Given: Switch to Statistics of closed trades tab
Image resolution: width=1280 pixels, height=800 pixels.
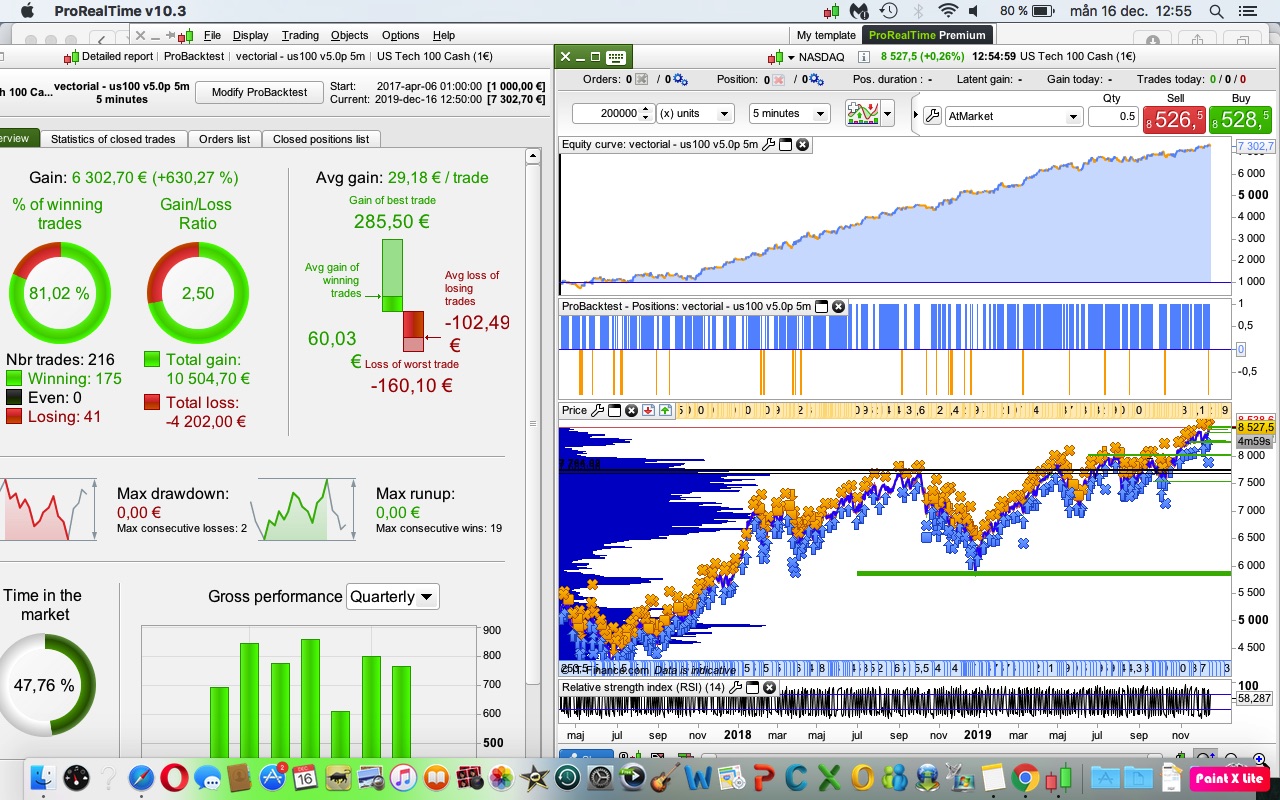Looking at the screenshot, I should click(x=113, y=139).
